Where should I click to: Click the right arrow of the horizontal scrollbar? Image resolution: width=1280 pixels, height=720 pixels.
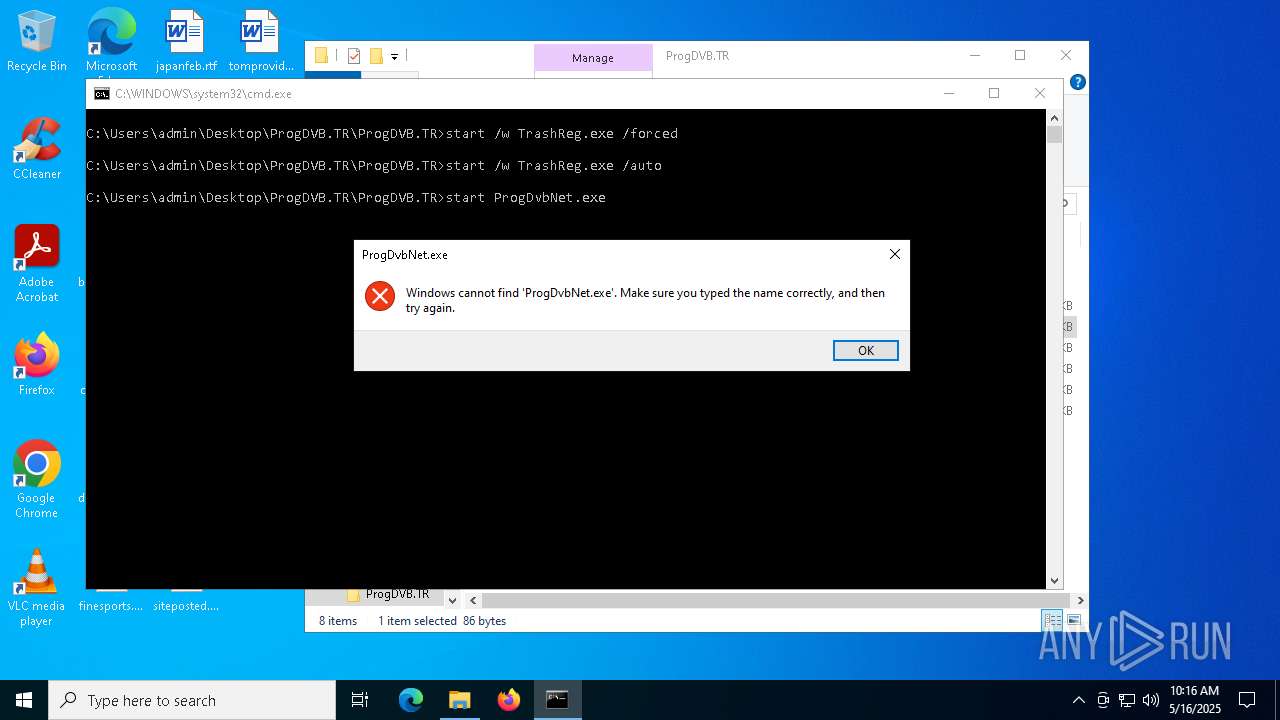(x=1079, y=600)
